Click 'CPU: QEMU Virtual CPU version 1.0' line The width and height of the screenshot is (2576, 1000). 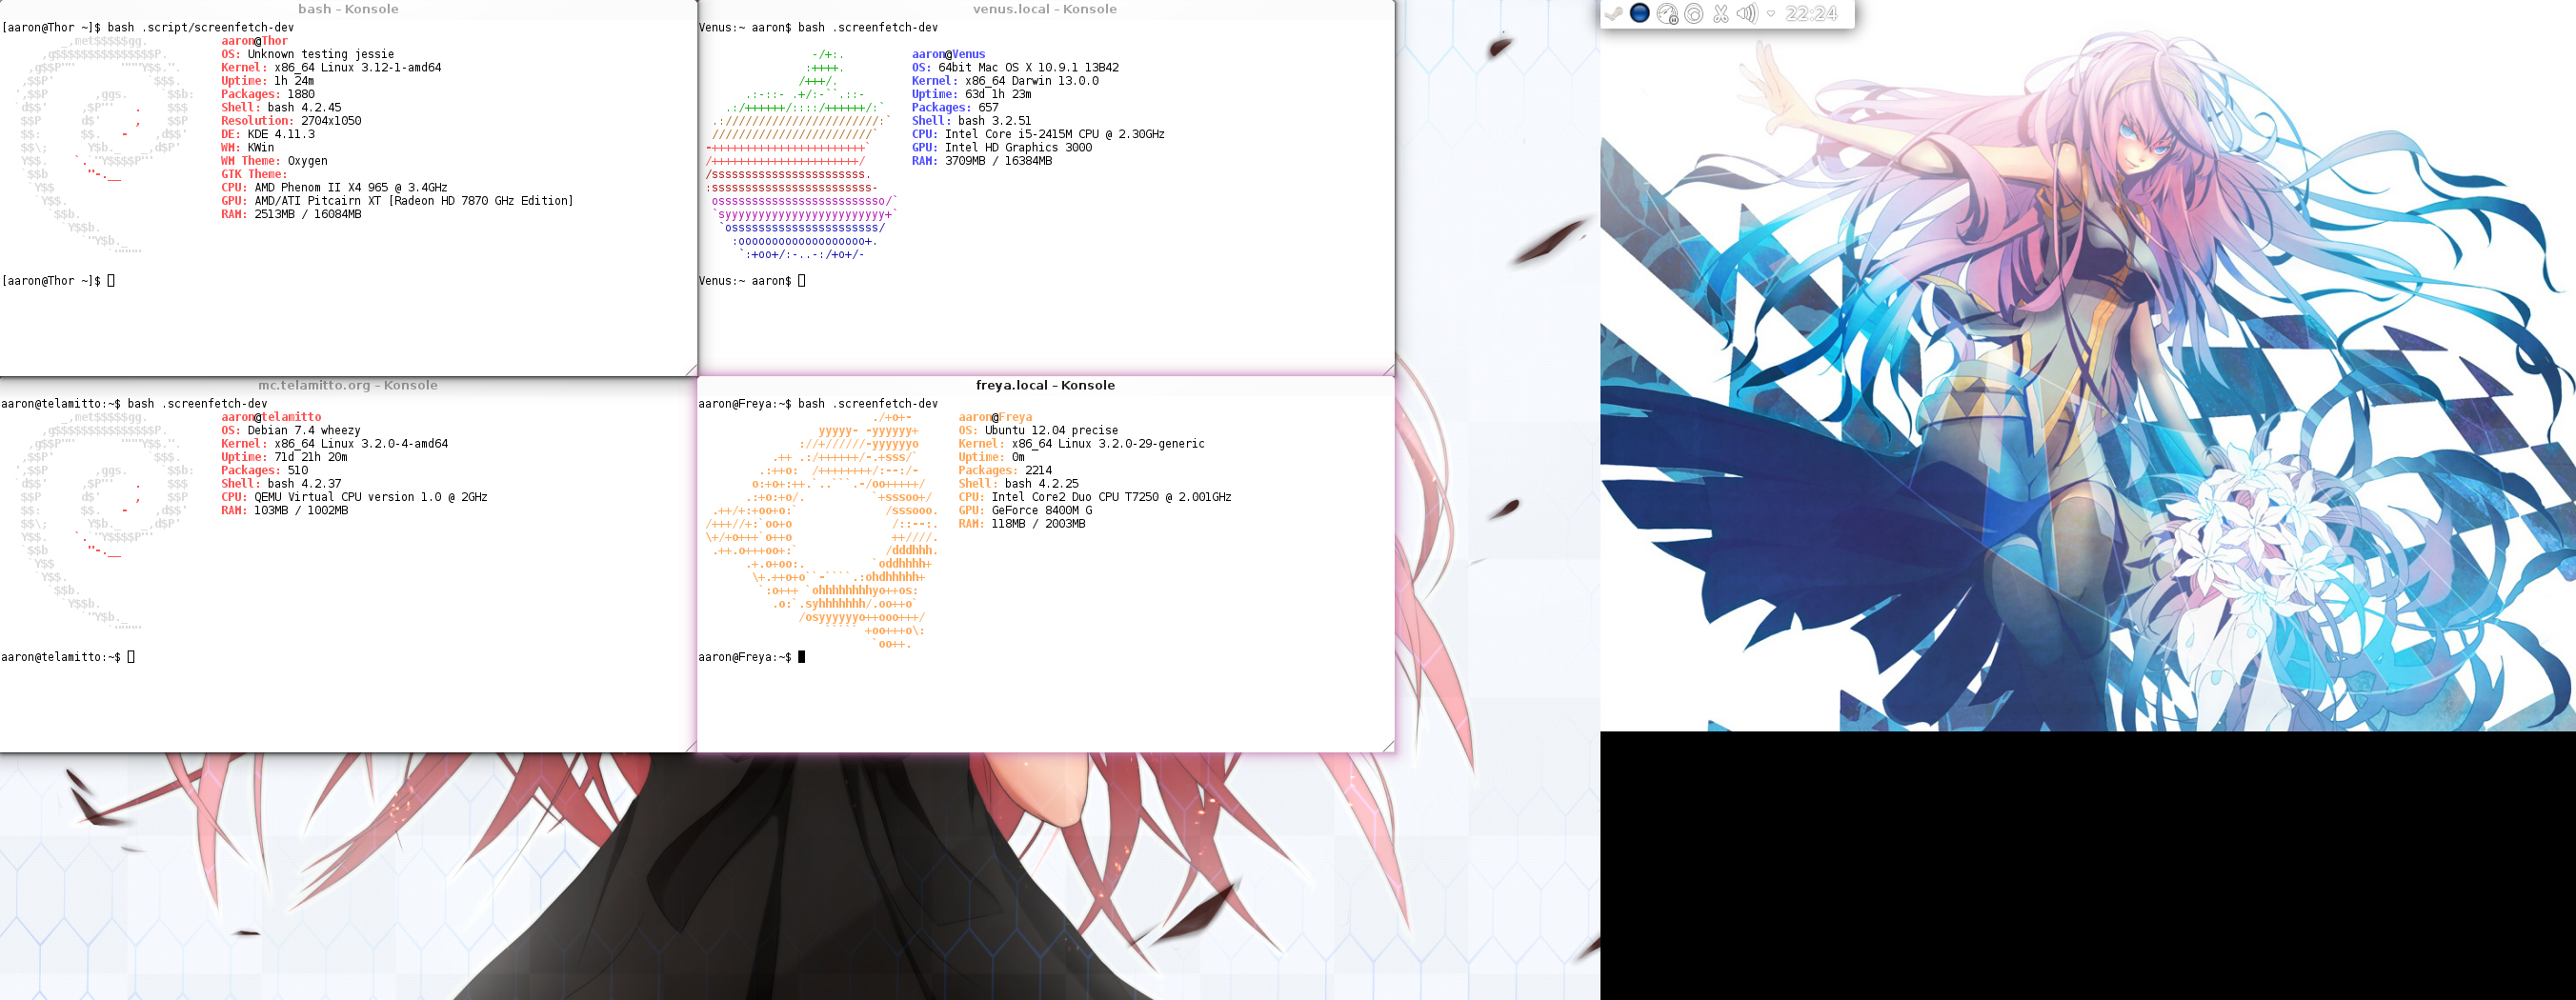pyautogui.click(x=354, y=497)
